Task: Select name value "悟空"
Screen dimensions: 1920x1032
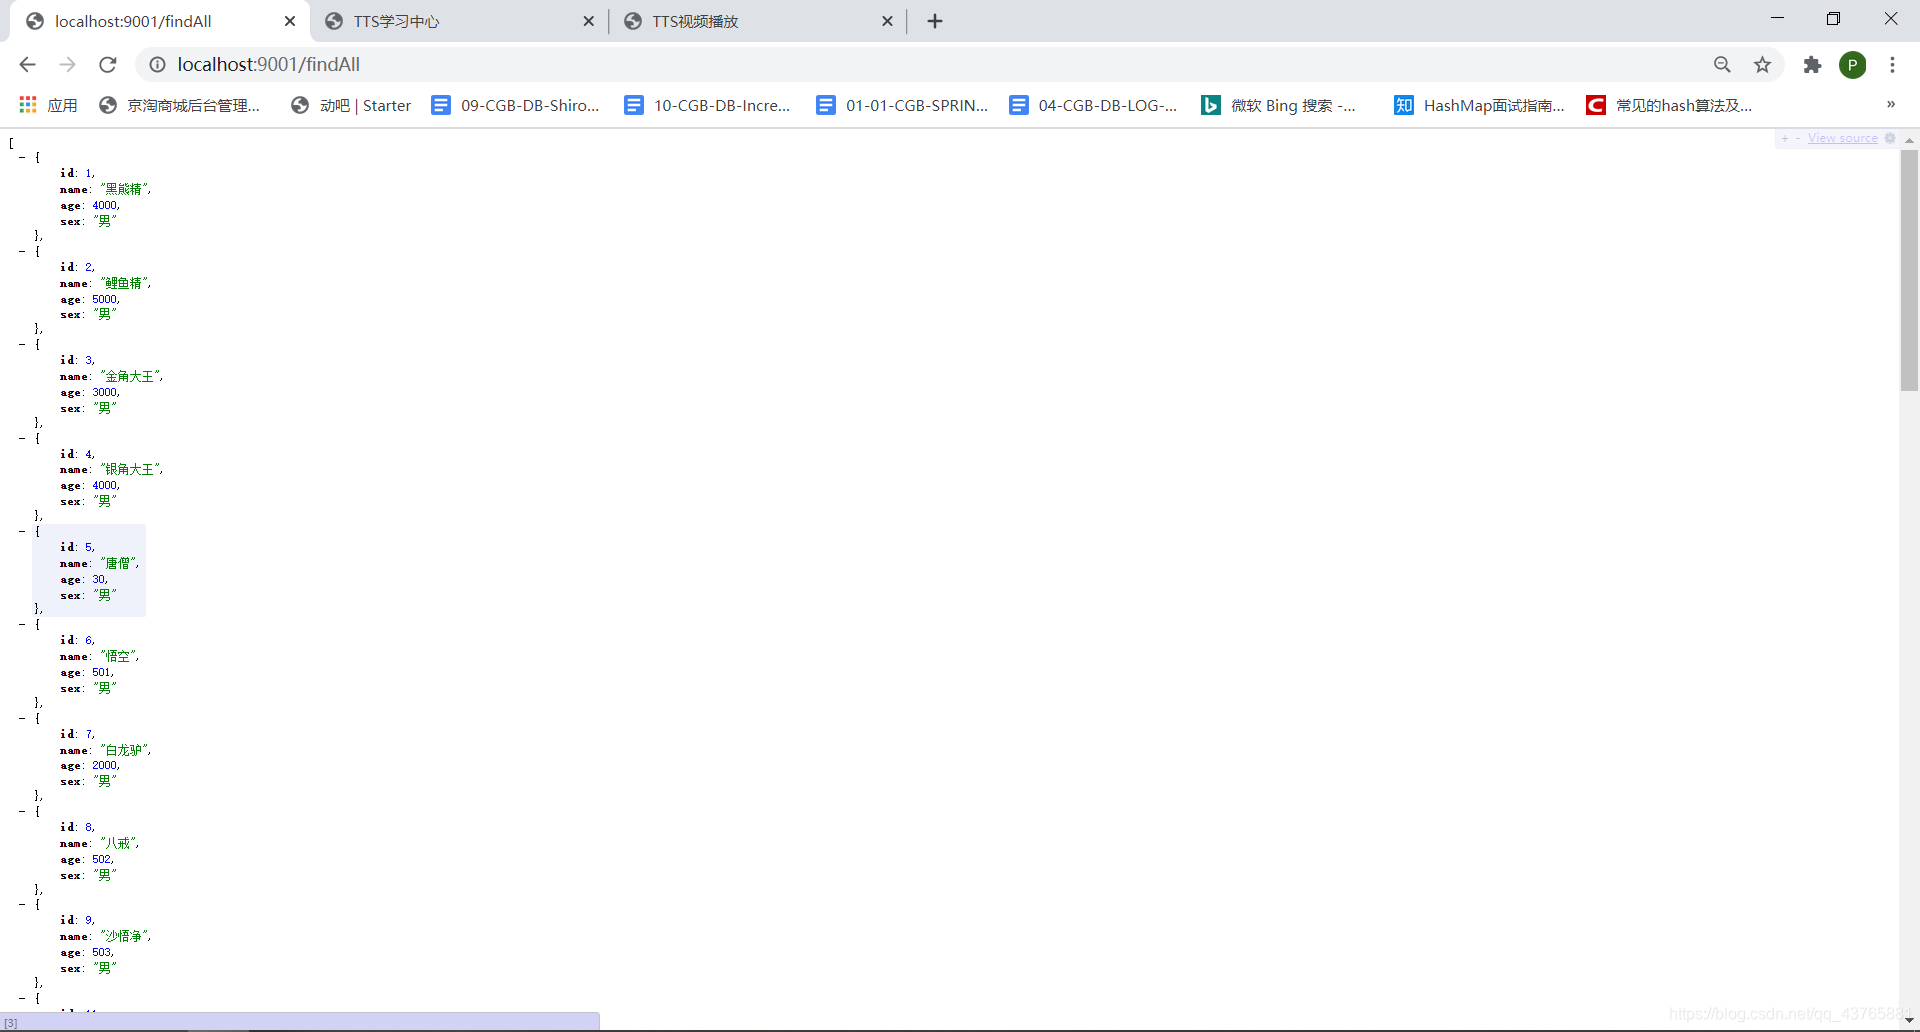Action: point(117,656)
